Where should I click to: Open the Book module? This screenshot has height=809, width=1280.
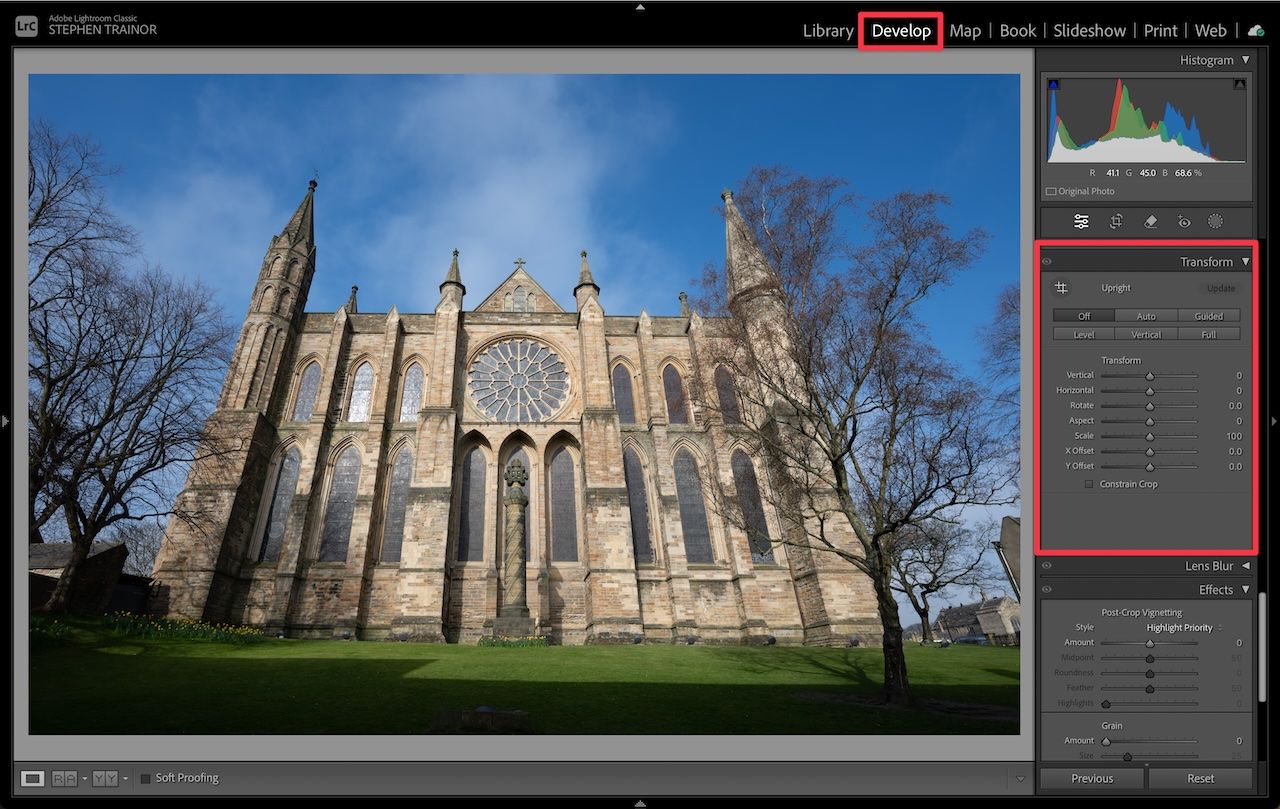tap(1018, 31)
